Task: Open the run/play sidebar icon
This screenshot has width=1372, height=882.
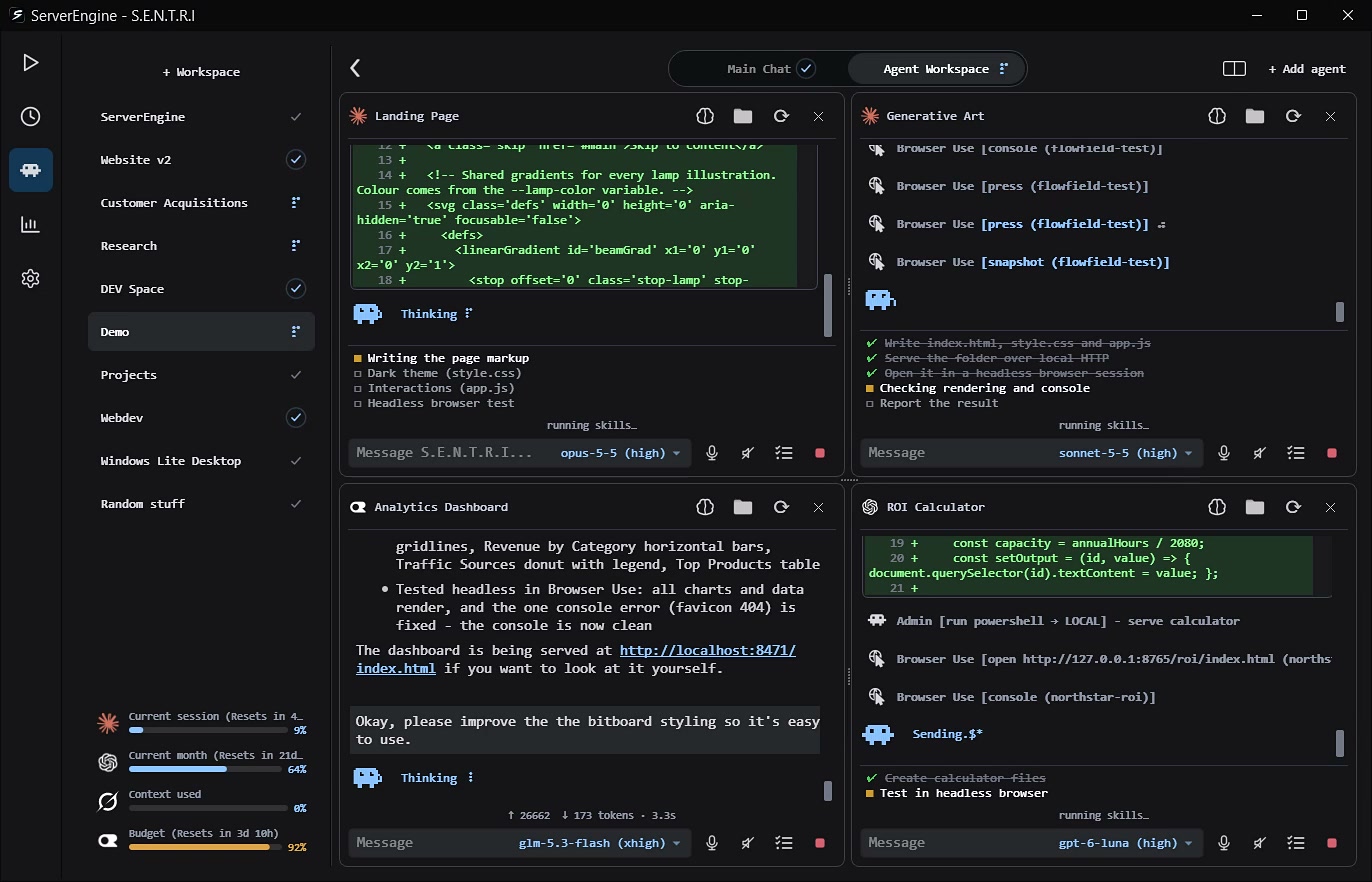Action: 30,63
